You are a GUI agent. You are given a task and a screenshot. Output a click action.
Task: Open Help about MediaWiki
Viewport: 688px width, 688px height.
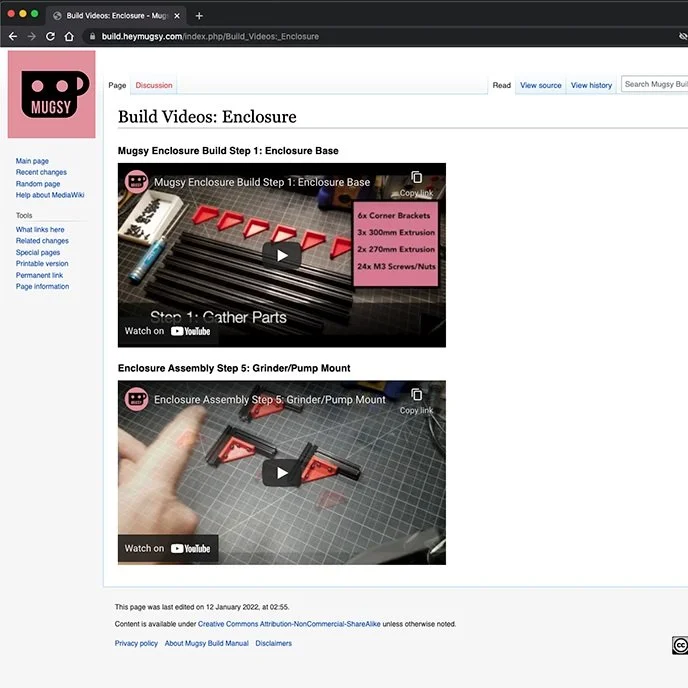(x=50, y=195)
